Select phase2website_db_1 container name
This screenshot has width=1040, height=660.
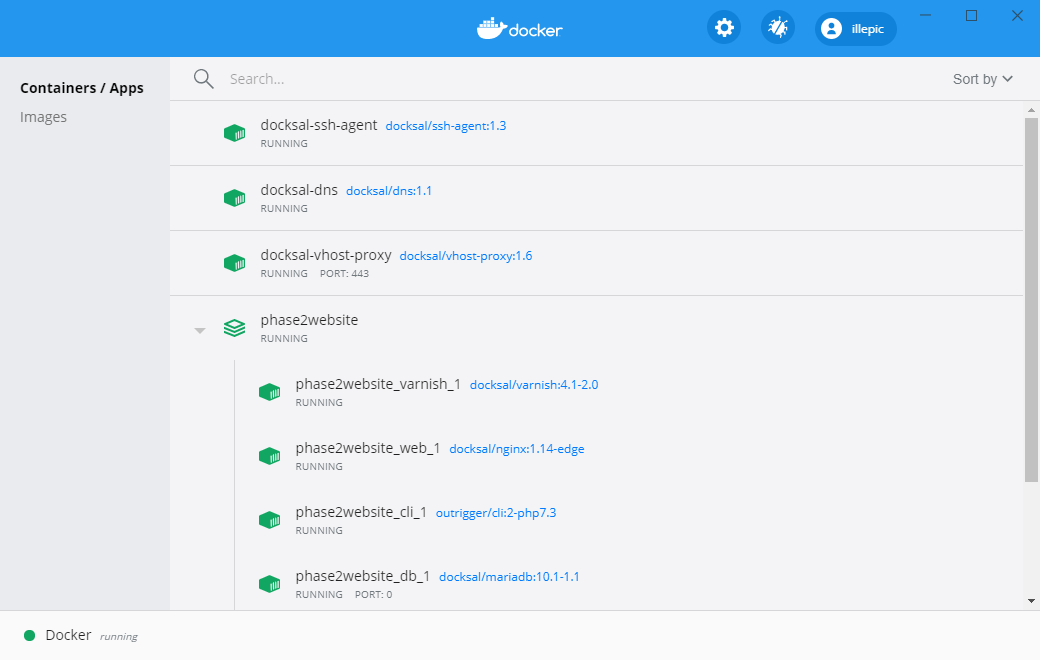[x=363, y=576]
